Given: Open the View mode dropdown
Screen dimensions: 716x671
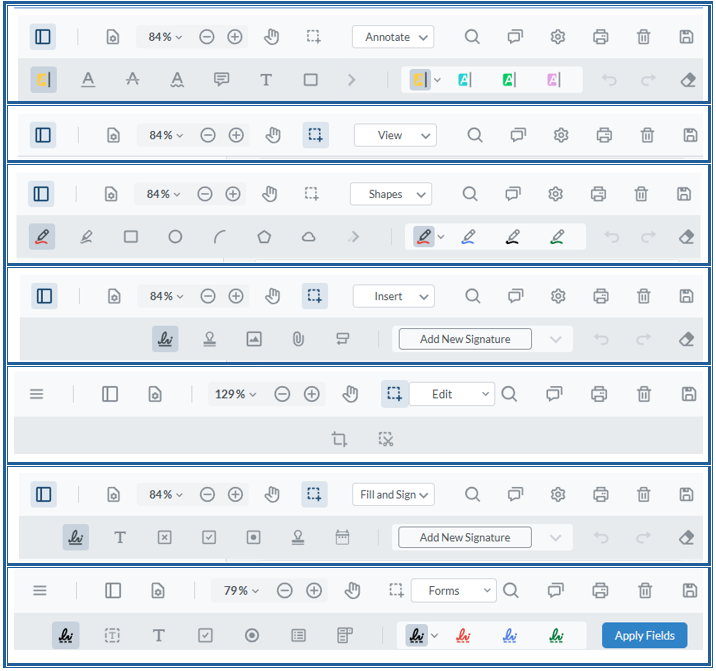Looking at the screenshot, I should [x=395, y=135].
